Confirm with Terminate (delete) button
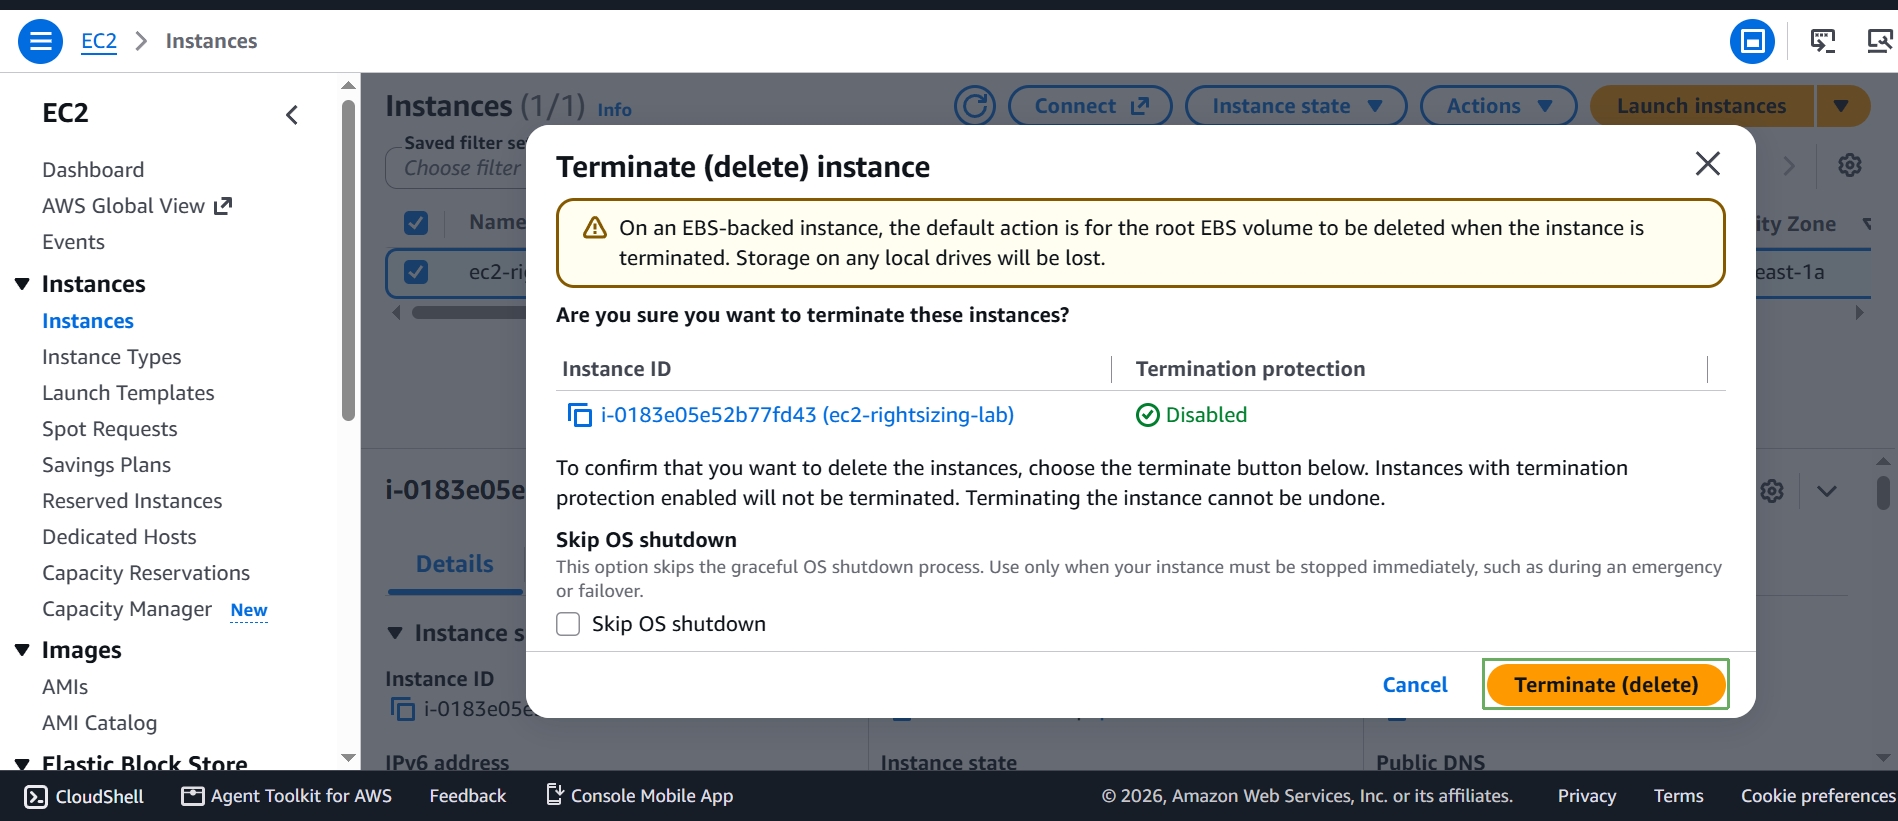Screen dimensions: 1898x821 click(1606, 685)
